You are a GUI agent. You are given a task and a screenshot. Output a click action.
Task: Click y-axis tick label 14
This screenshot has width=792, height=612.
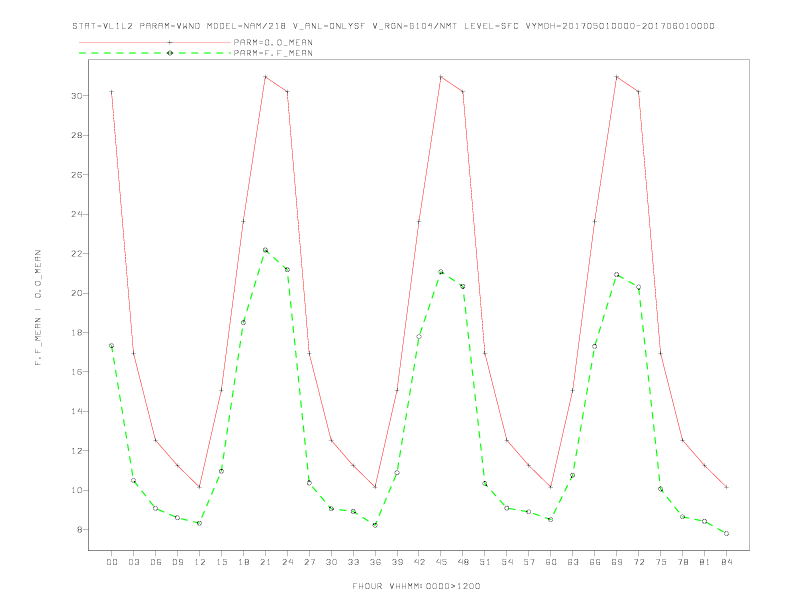point(77,411)
